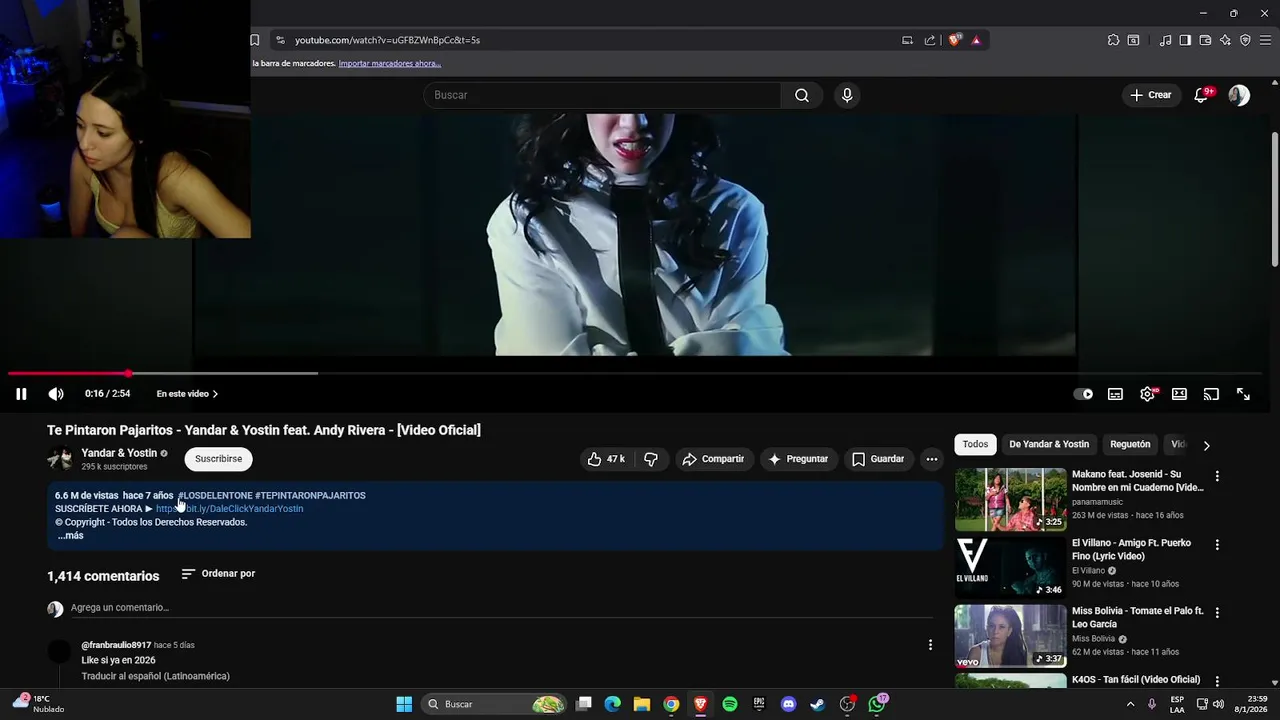Select the 'Todos' filter chip
The height and width of the screenshot is (720, 1280).
coord(975,444)
